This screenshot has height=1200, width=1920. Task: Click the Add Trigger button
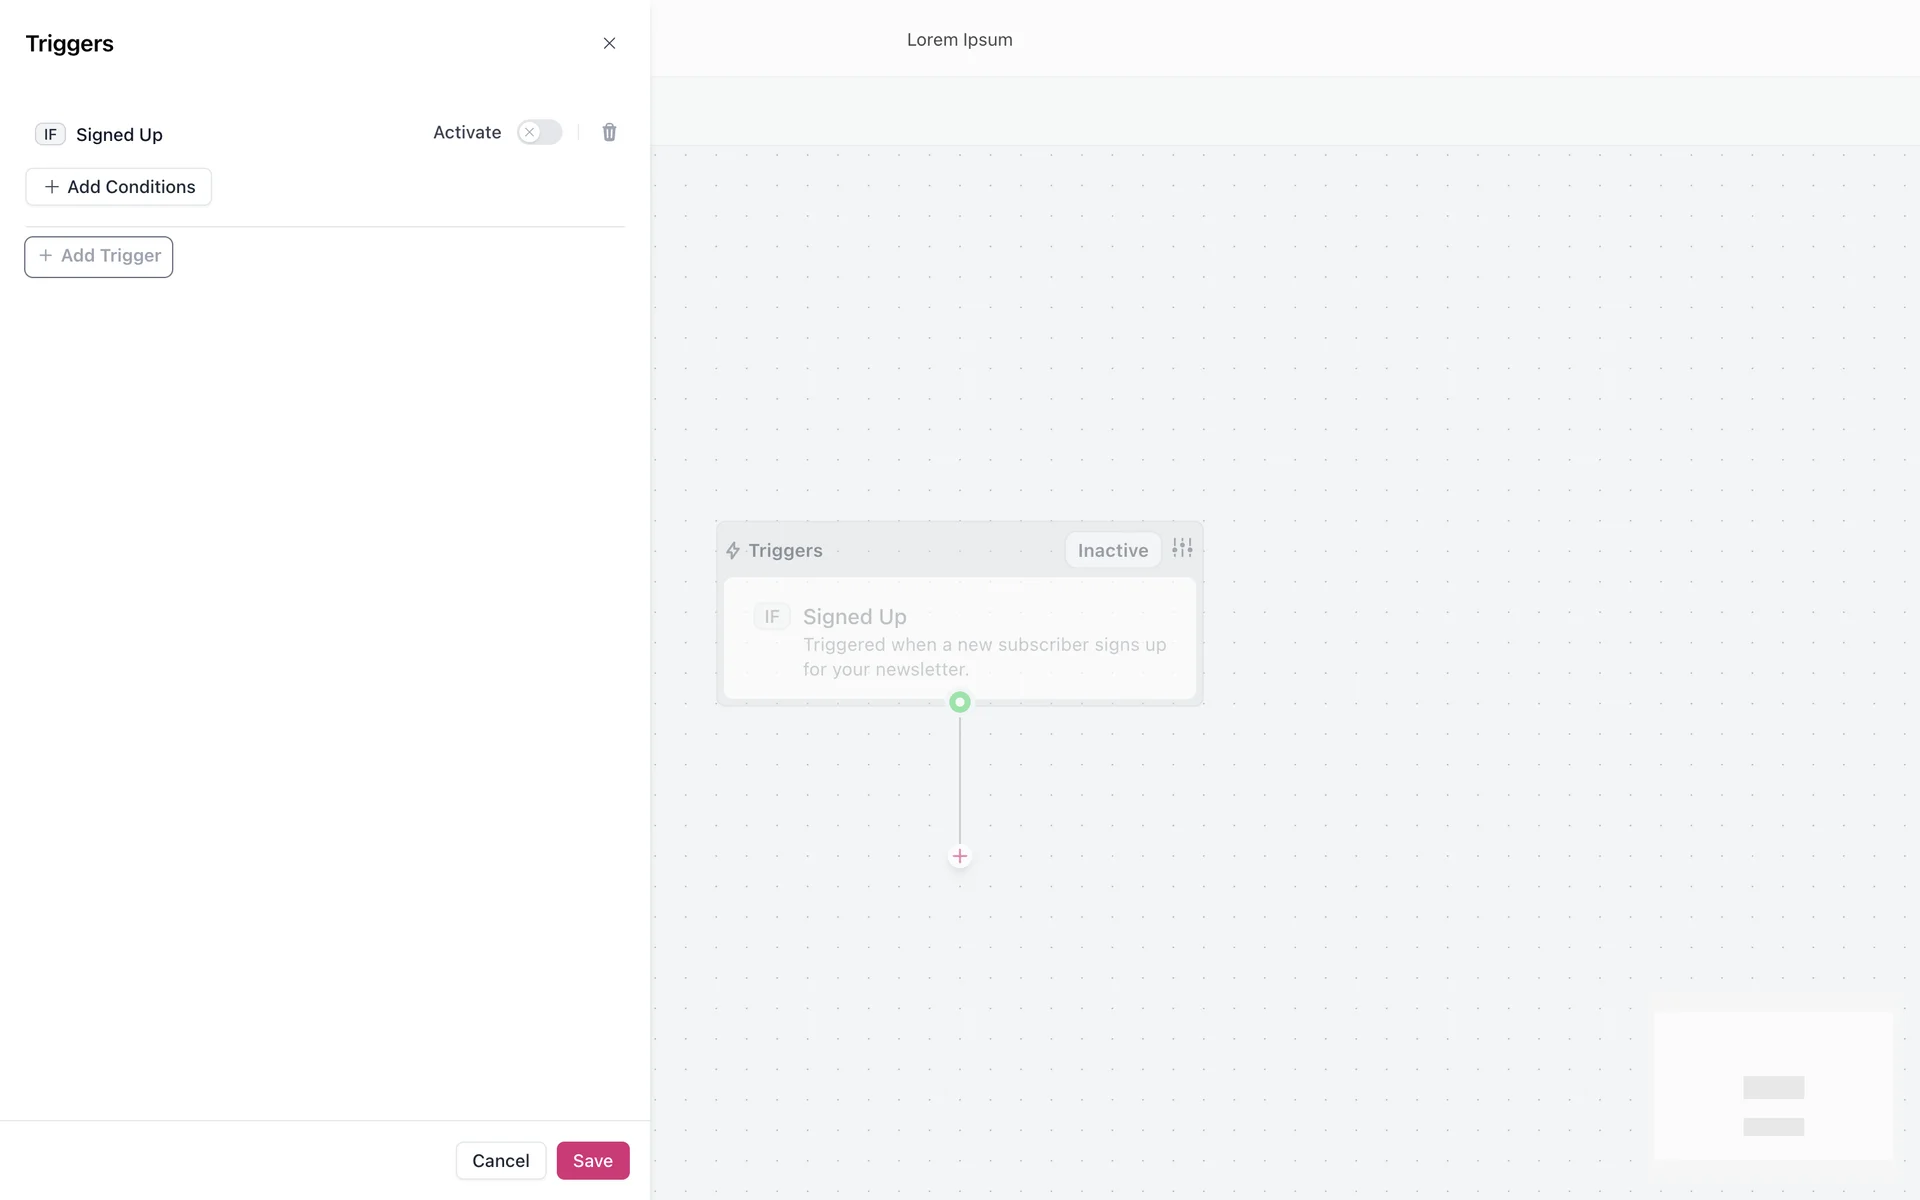point(99,257)
